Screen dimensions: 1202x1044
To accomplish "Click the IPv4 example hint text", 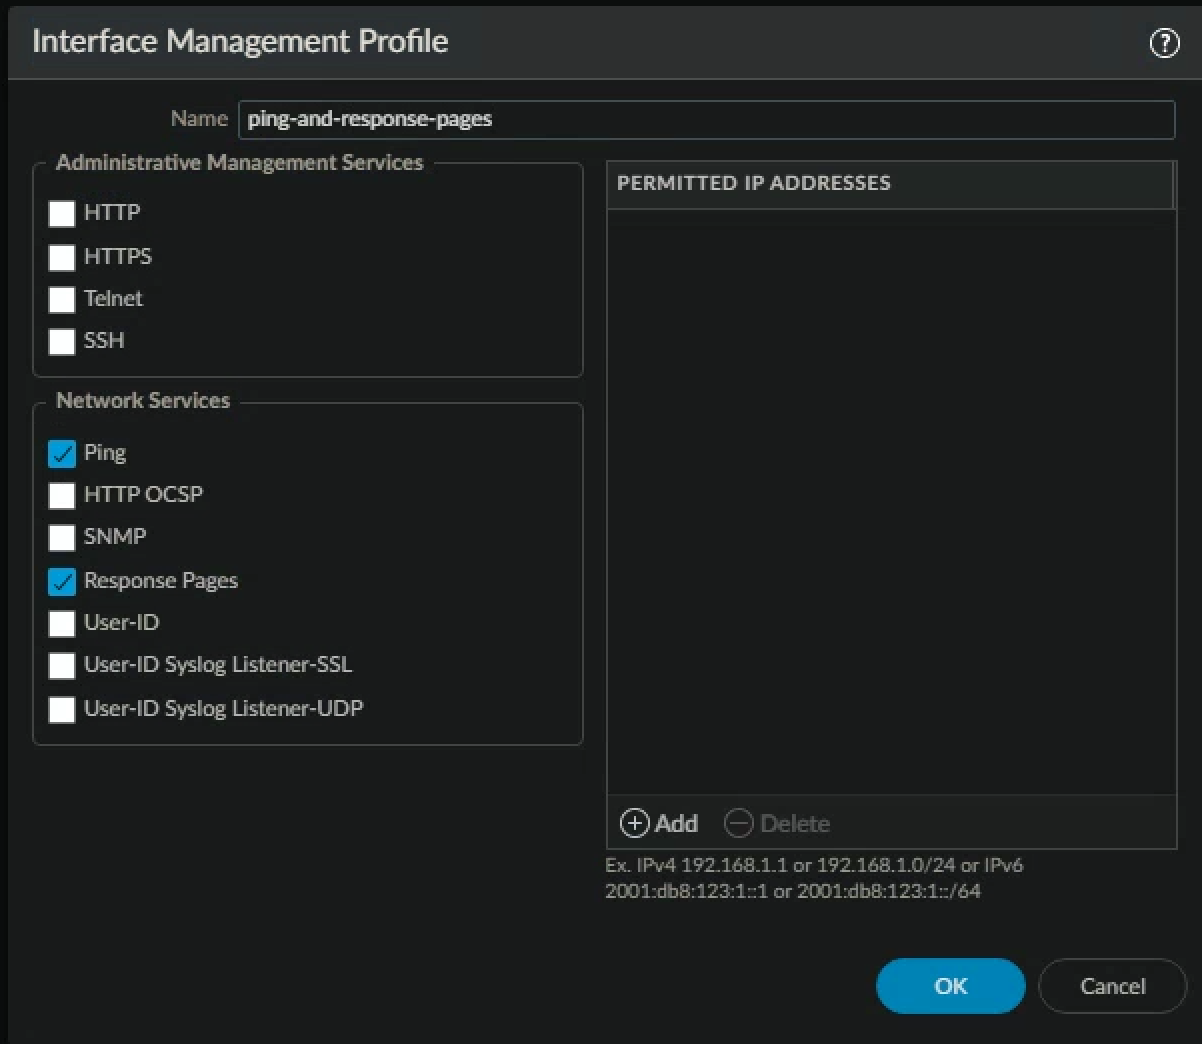I will pos(814,877).
